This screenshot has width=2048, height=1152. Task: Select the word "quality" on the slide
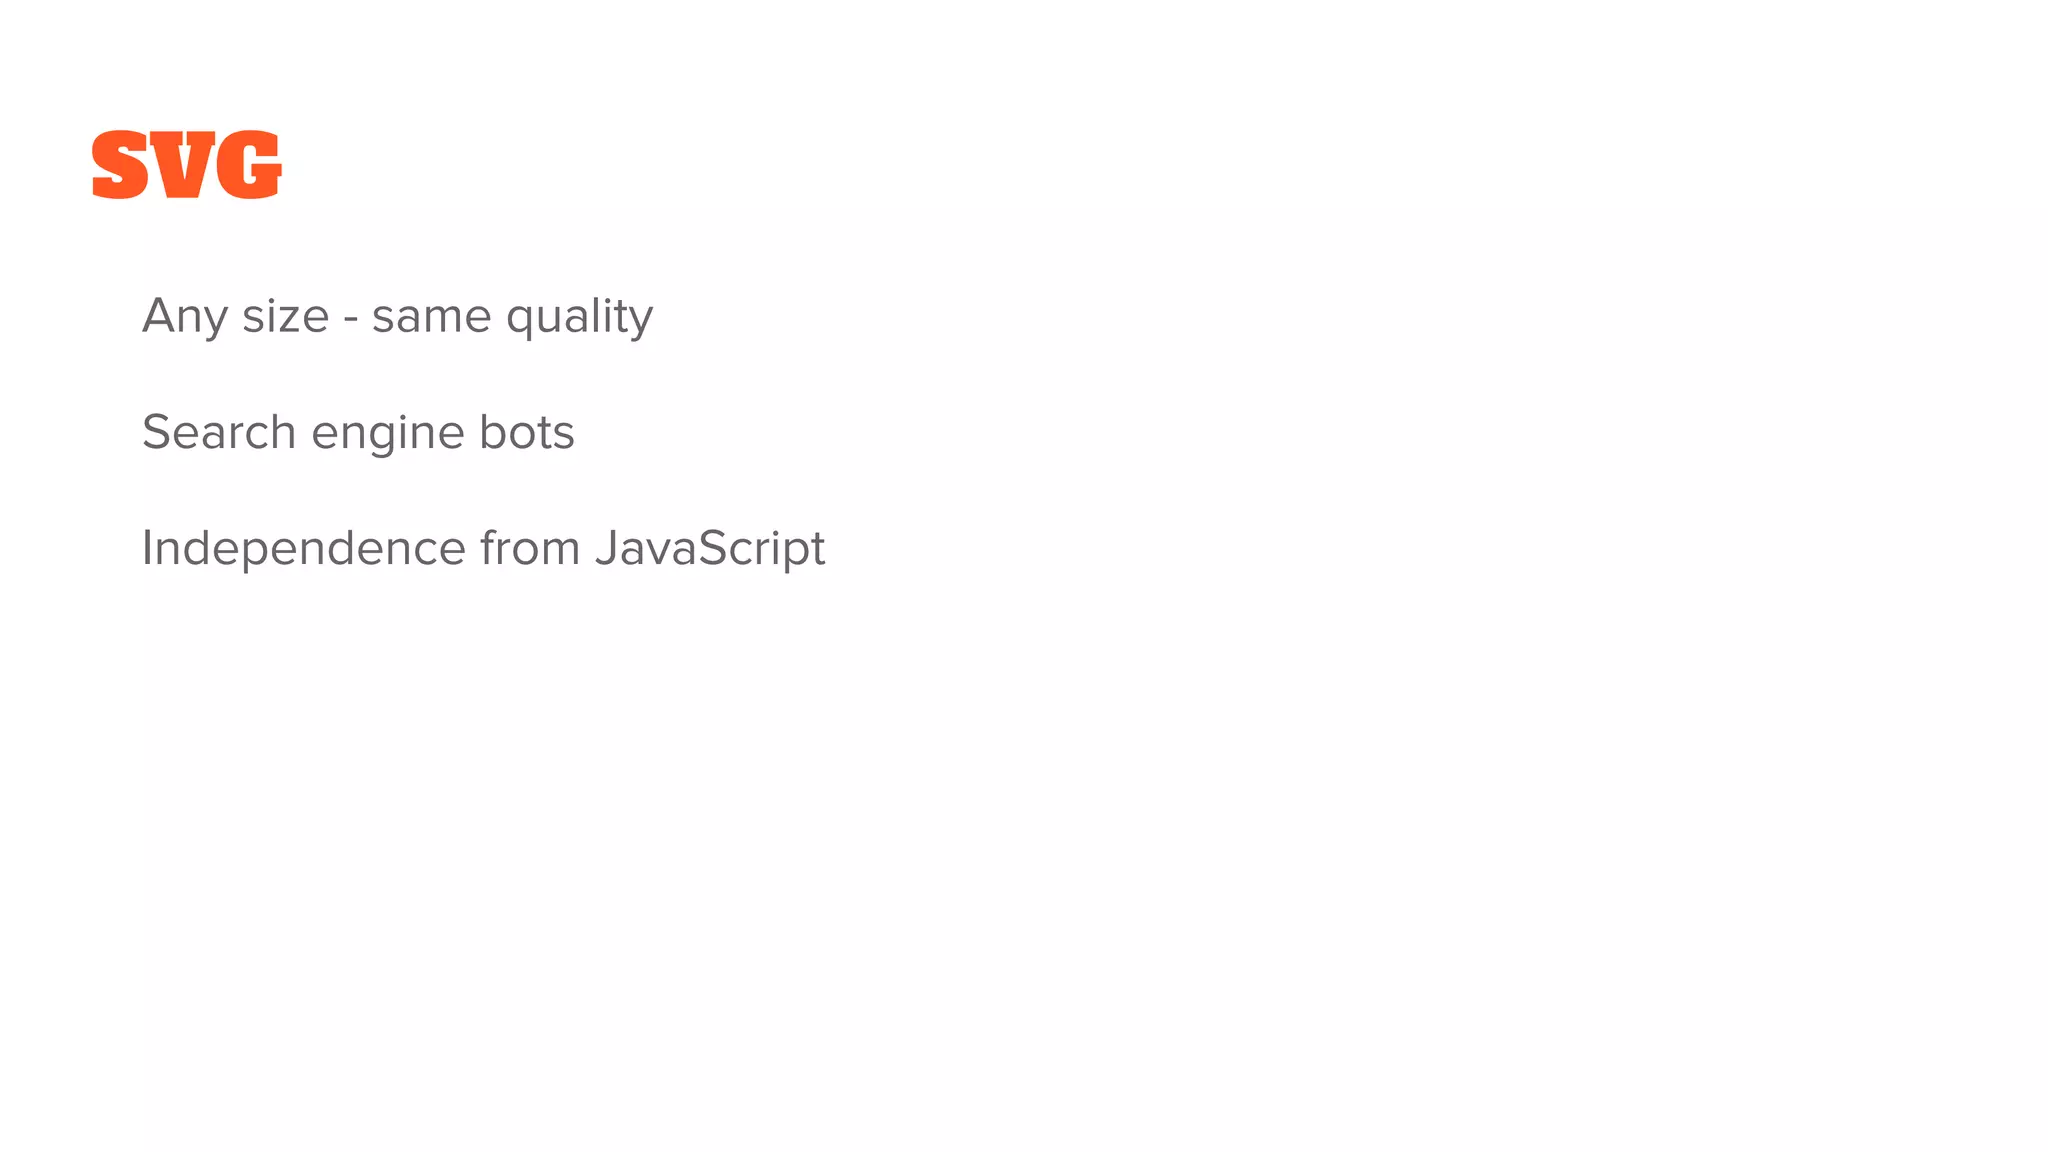coord(579,319)
